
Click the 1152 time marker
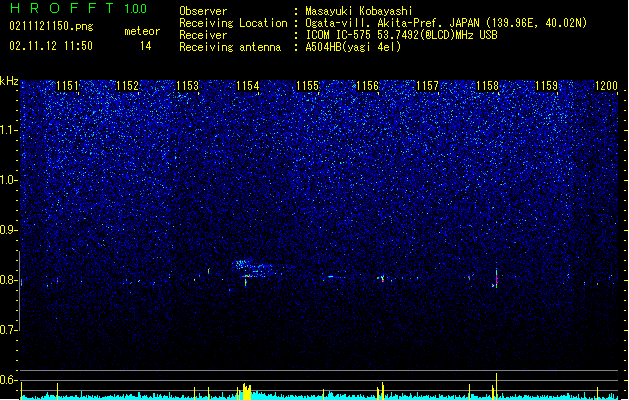(127, 86)
